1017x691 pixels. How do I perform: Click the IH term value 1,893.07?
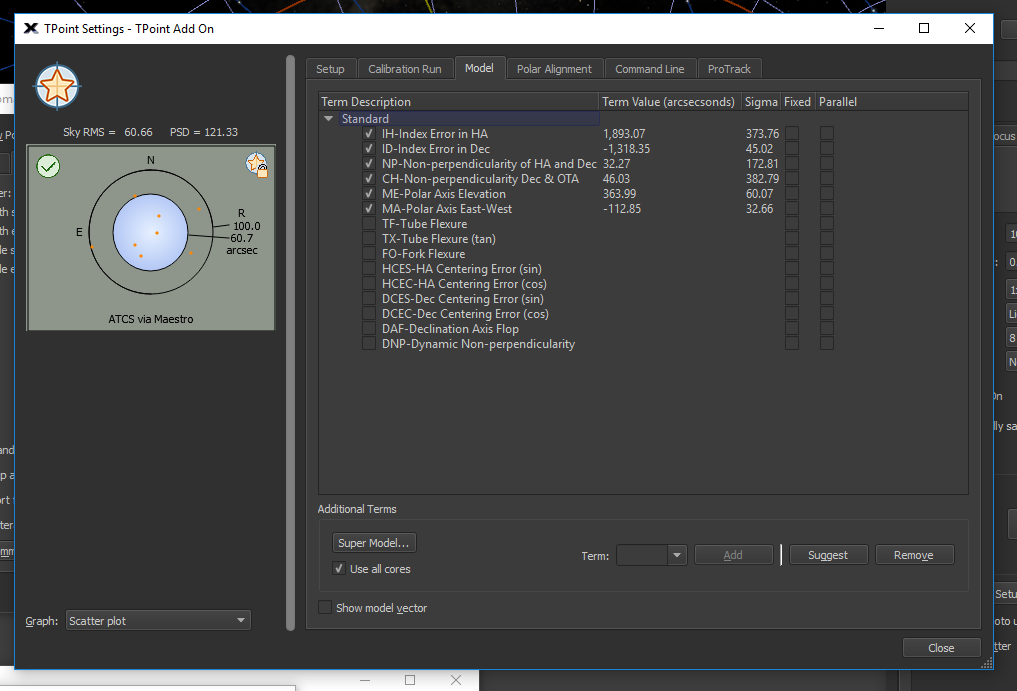click(624, 134)
